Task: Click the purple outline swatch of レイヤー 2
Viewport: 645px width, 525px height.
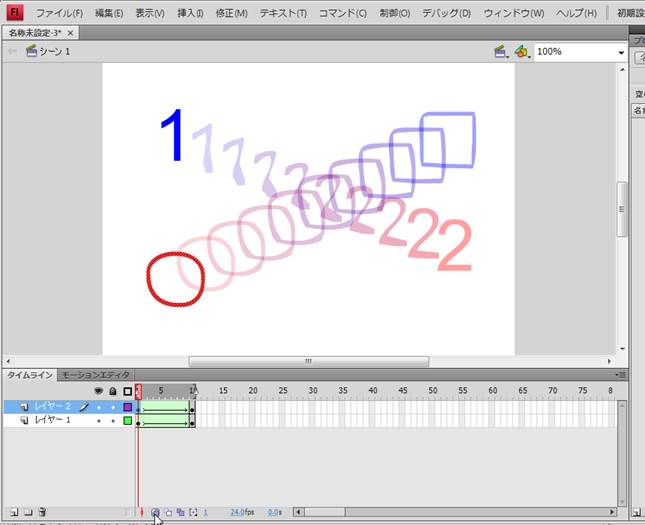Action: tap(127, 407)
